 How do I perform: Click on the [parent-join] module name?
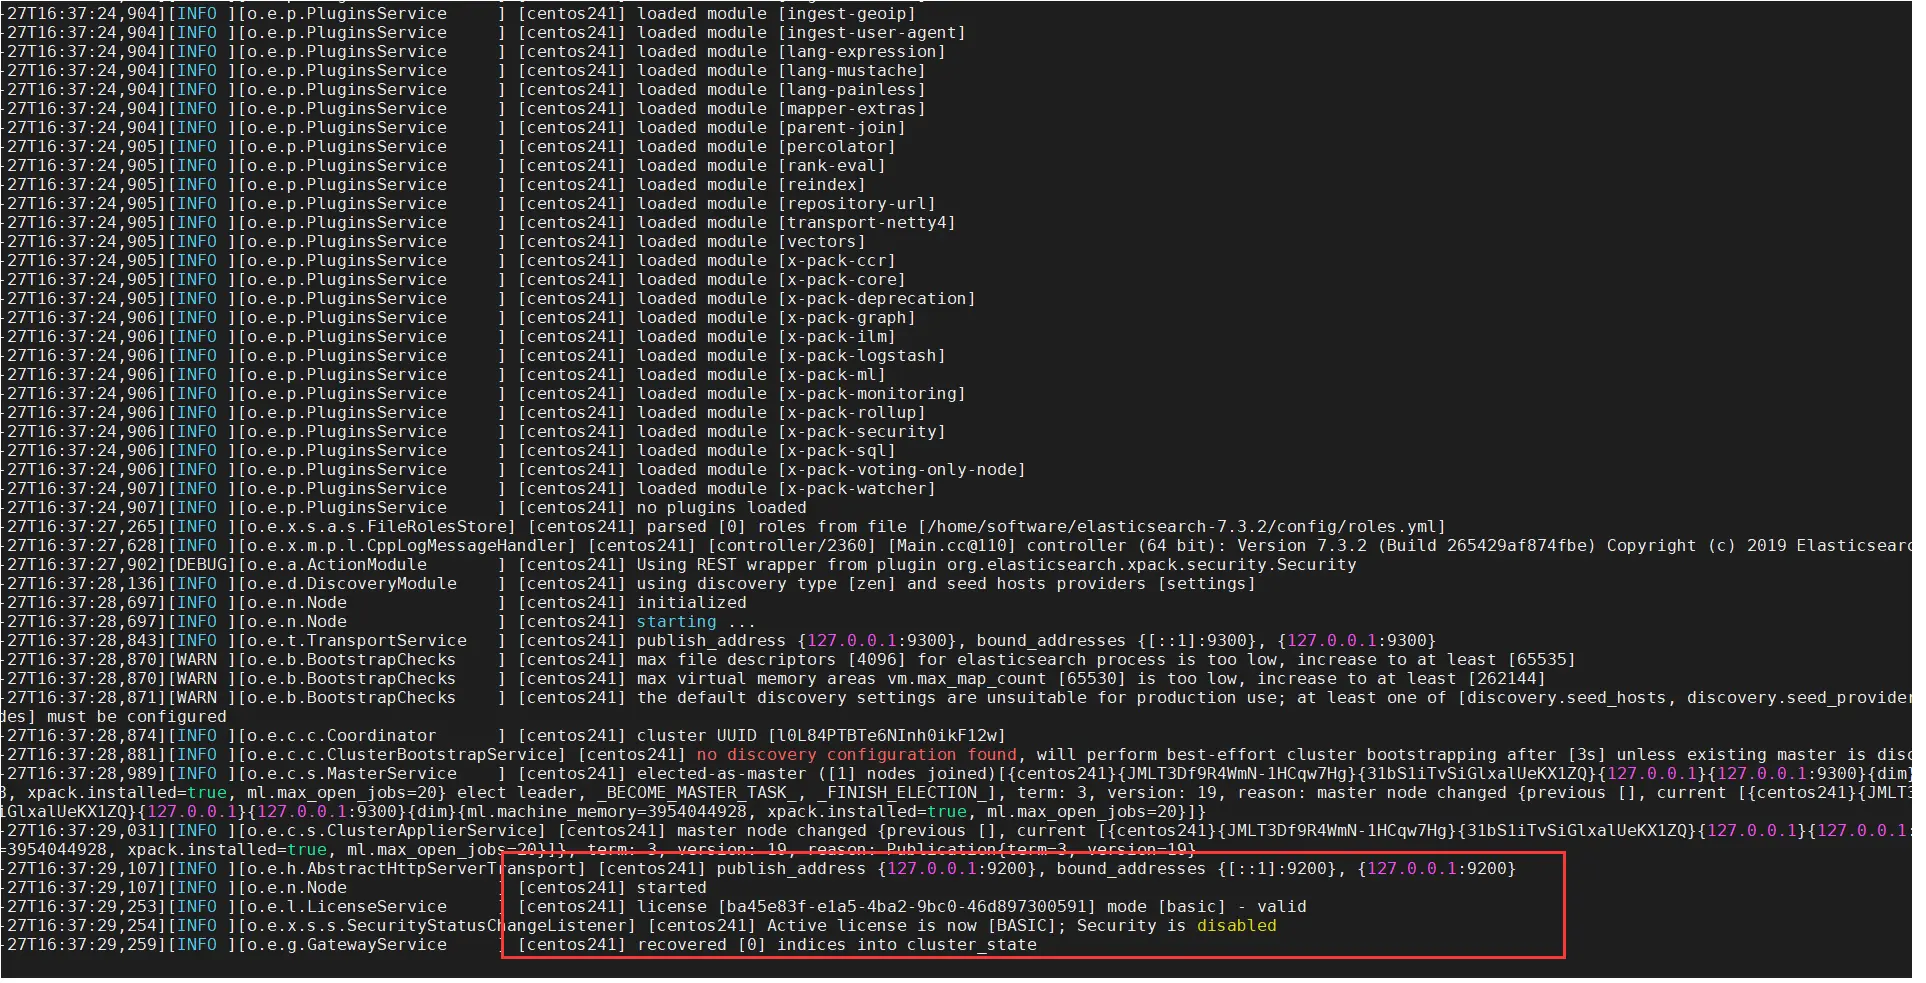(x=842, y=128)
